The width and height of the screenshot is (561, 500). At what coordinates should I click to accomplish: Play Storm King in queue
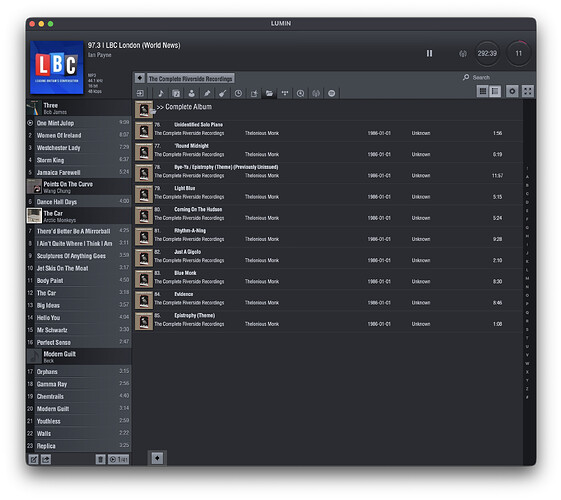pyautogui.click(x=79, y=160)
